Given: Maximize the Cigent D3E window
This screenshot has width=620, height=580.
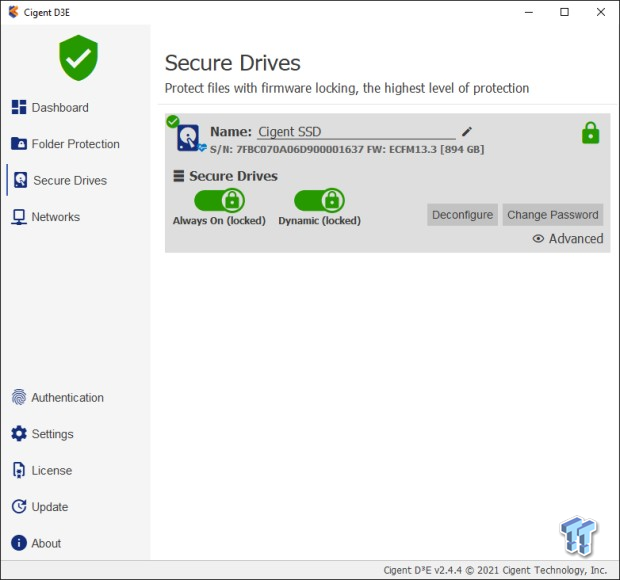Looking at the screenshot, I should click(x=565, y=12).
